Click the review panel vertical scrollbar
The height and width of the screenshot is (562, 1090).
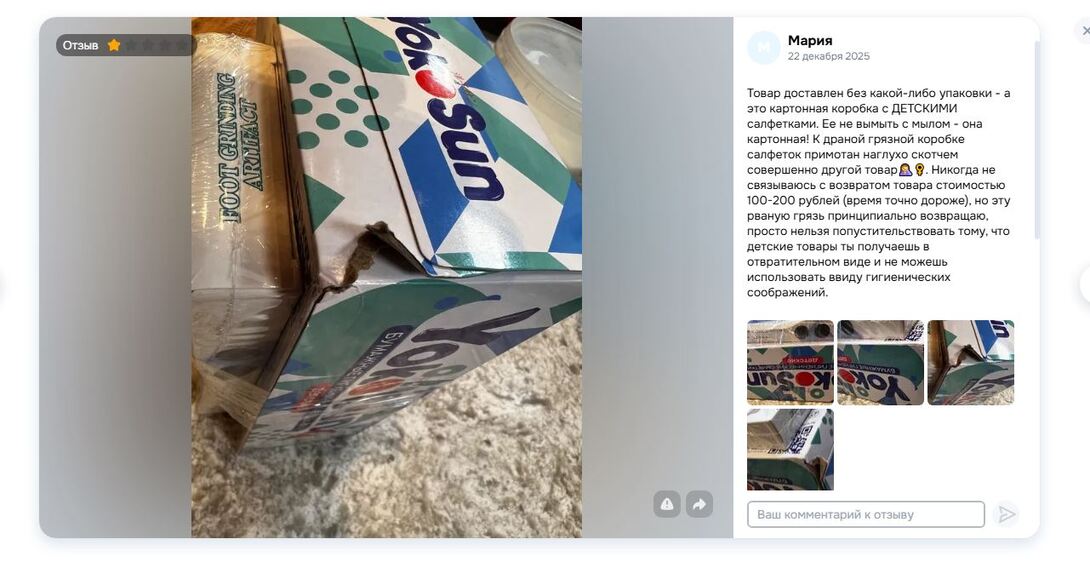[x=1036, y=139]
